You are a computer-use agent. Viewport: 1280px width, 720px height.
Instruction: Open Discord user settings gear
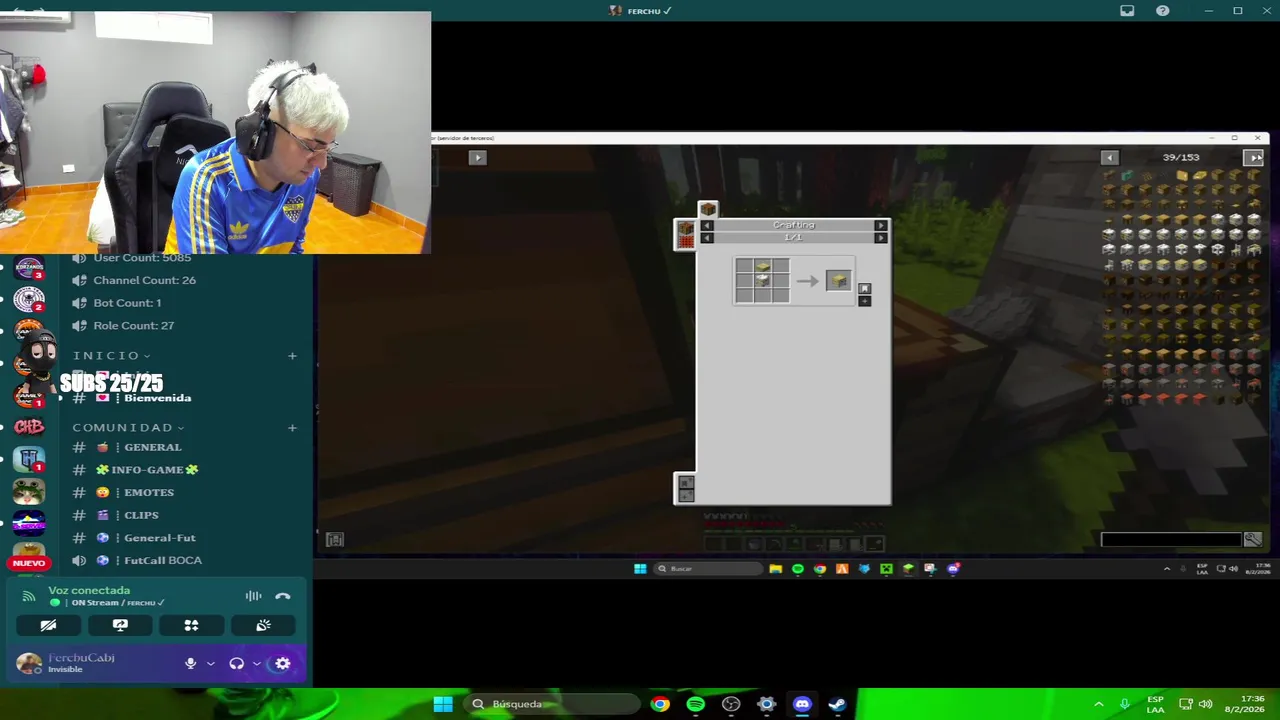click(283, 663)
